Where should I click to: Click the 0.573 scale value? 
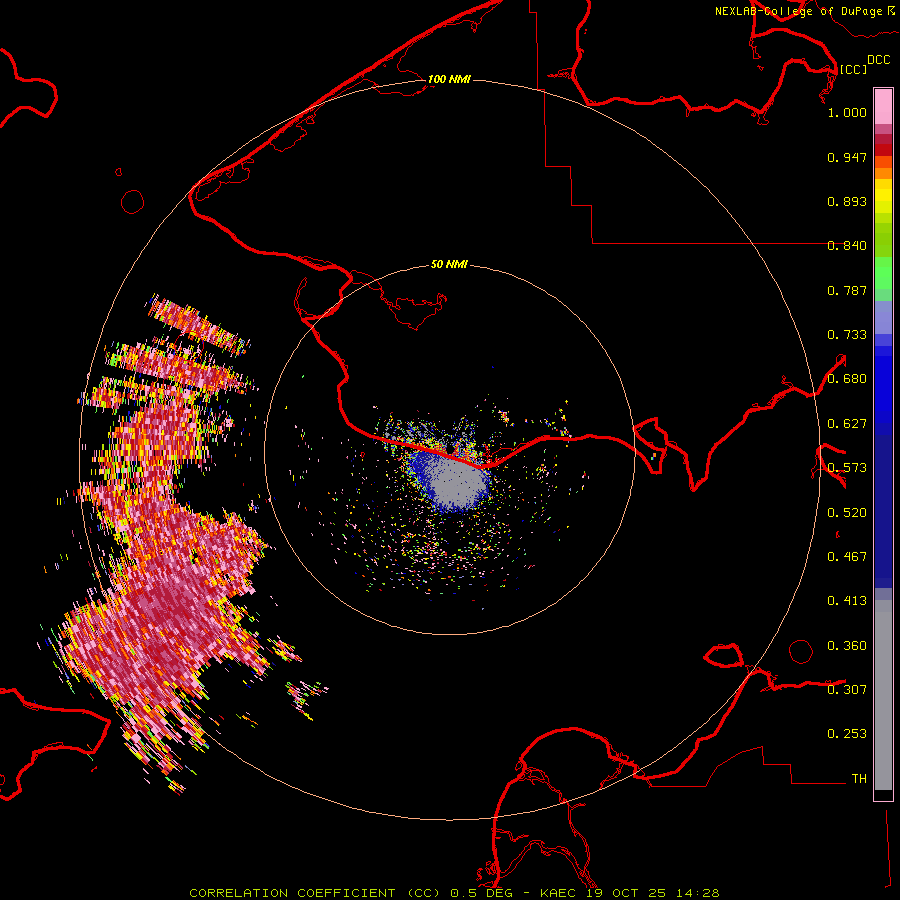pos(847,468)
